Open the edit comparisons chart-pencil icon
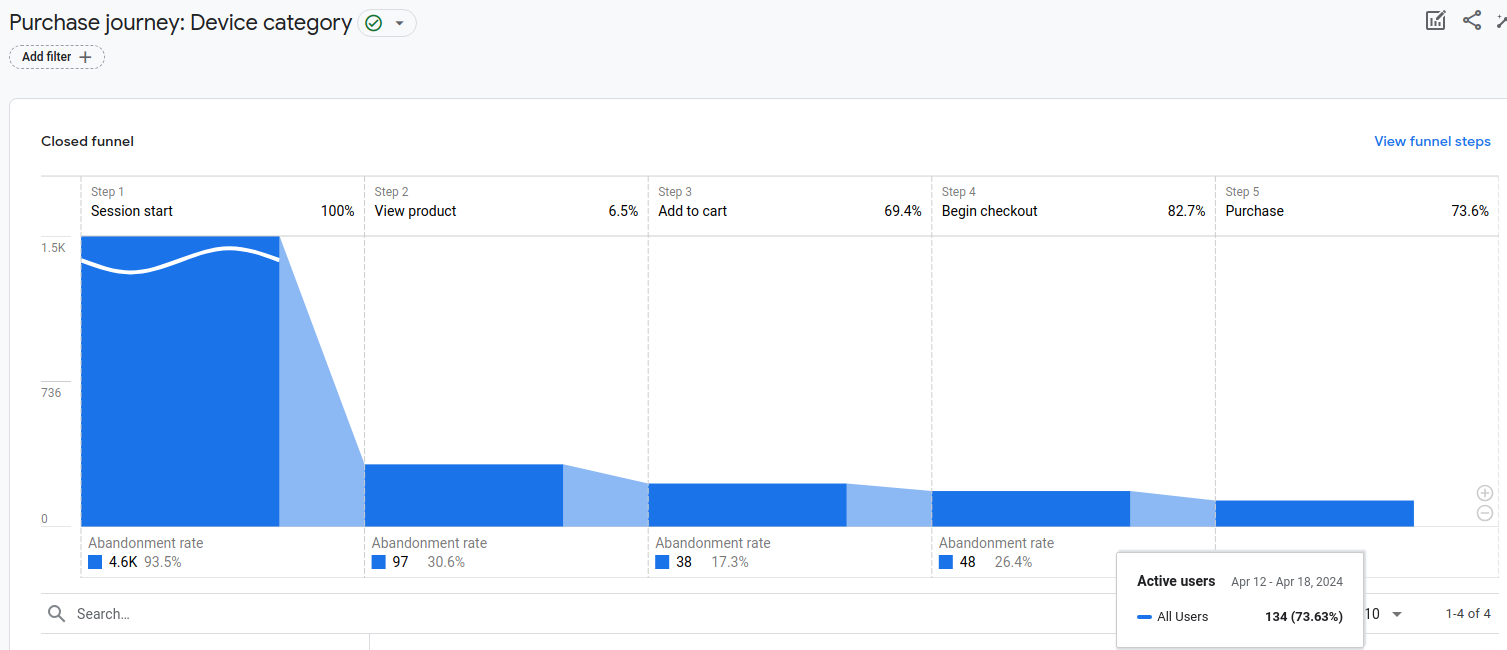Image resolution: width=1507 pixels, height=650 pixels. point(1436,20)
